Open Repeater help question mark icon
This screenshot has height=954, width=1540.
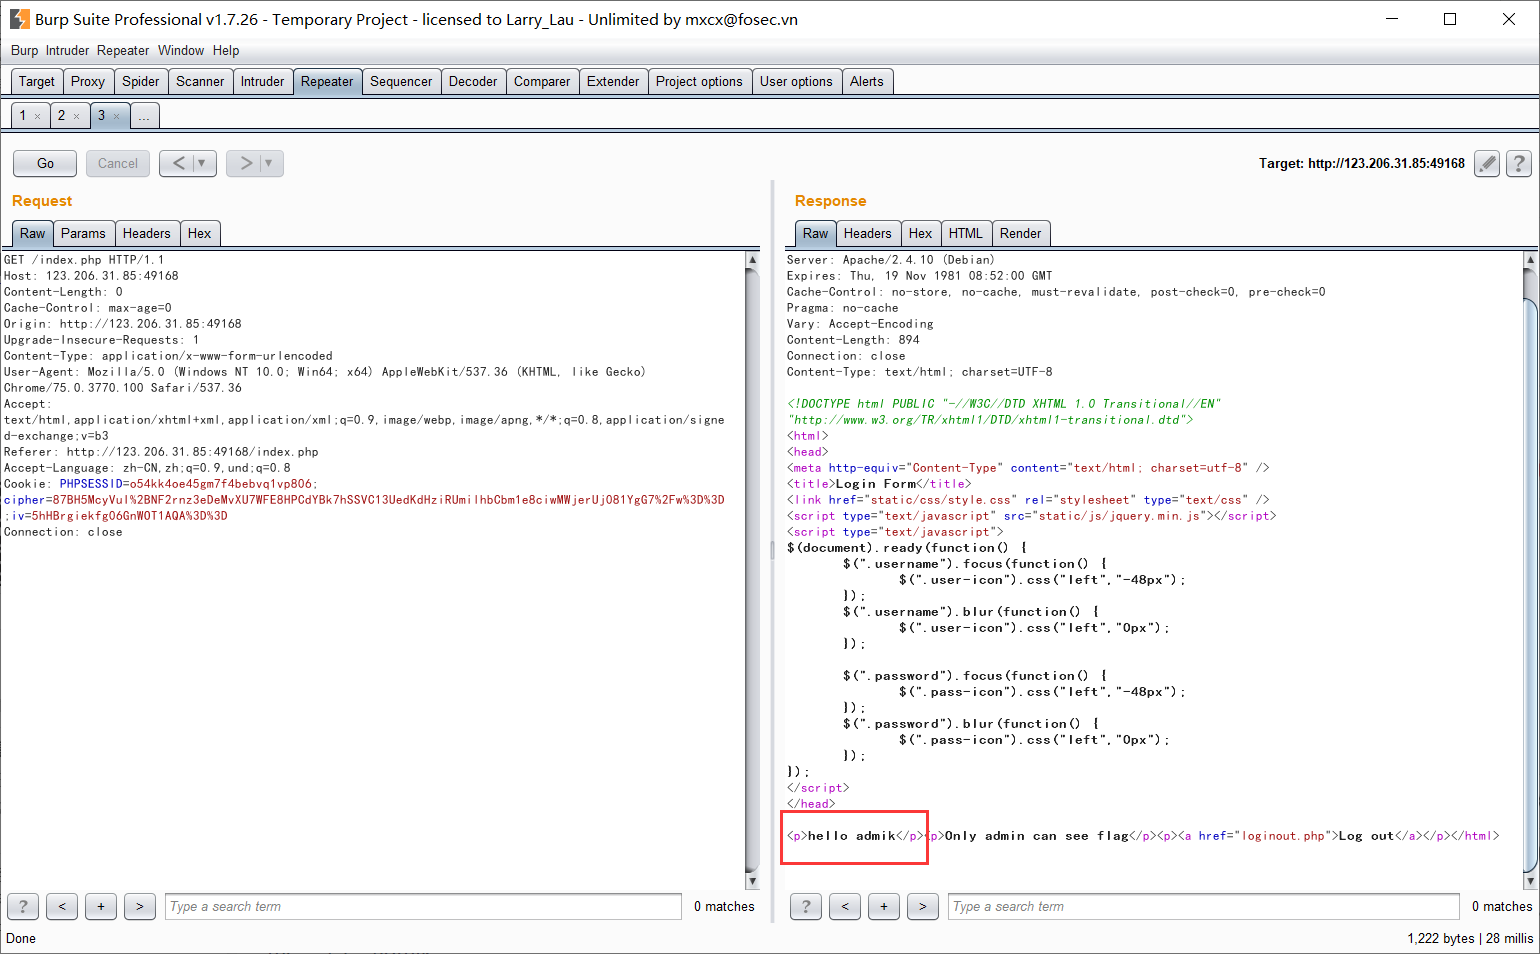[1519, 163]
